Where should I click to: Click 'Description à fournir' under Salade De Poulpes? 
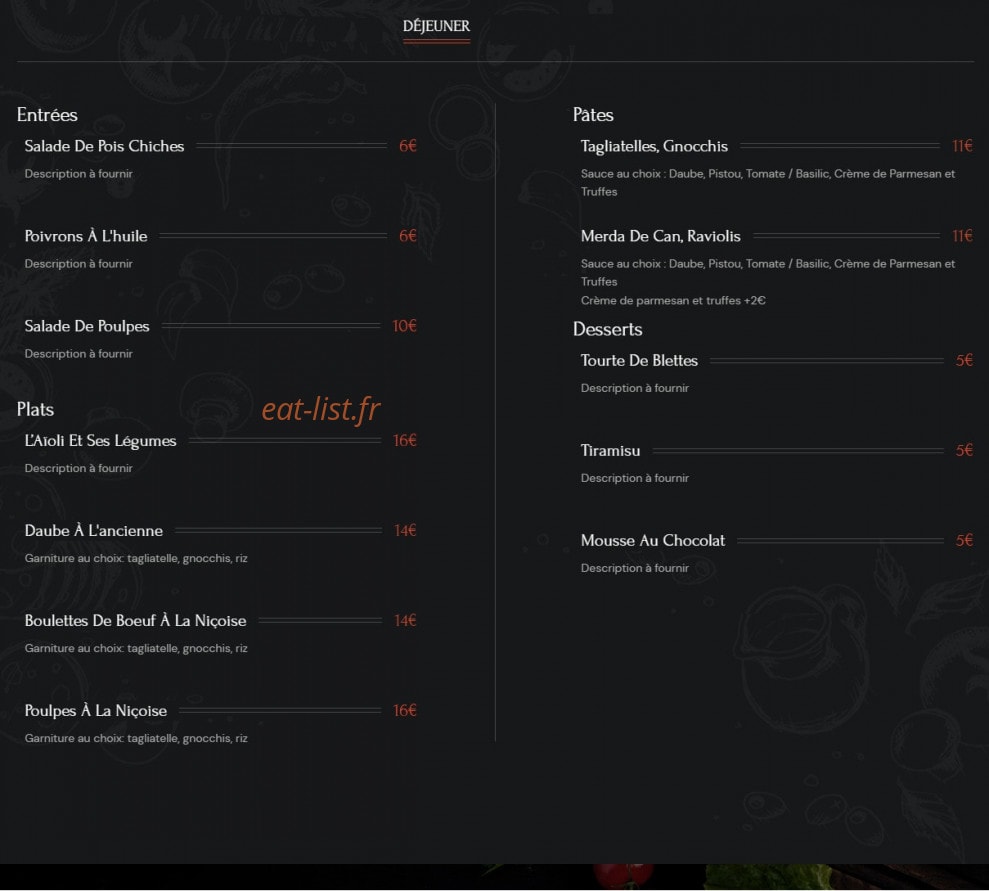[x=79, y=354]
